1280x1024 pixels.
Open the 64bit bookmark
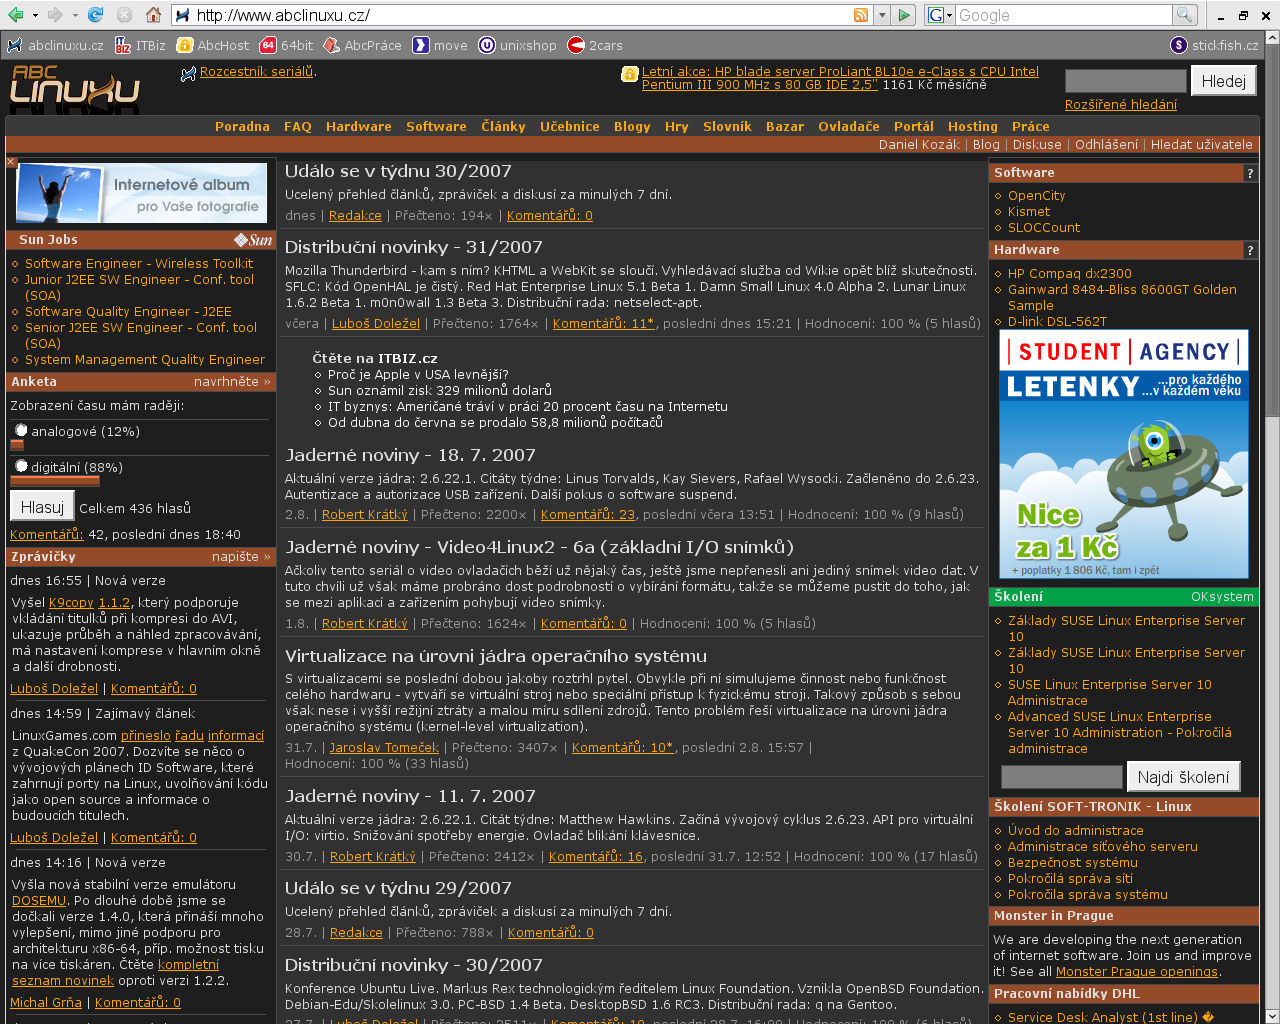tap(287, 45)
